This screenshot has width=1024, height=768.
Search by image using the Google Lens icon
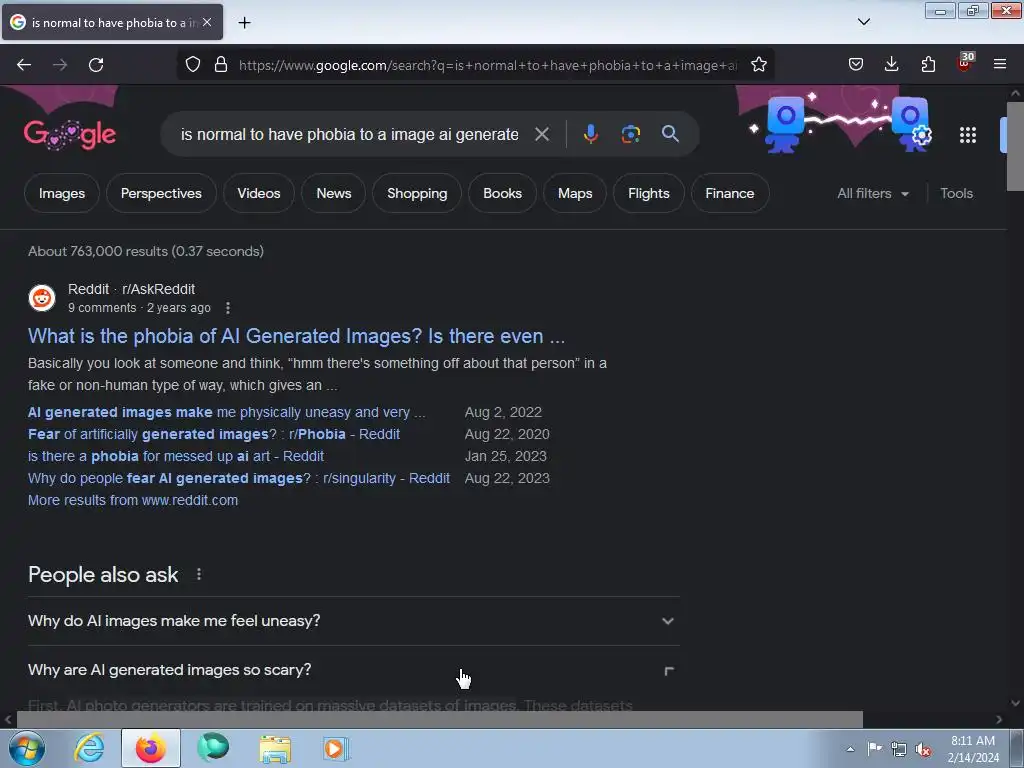pyautogui.click(x=630, y=135)
